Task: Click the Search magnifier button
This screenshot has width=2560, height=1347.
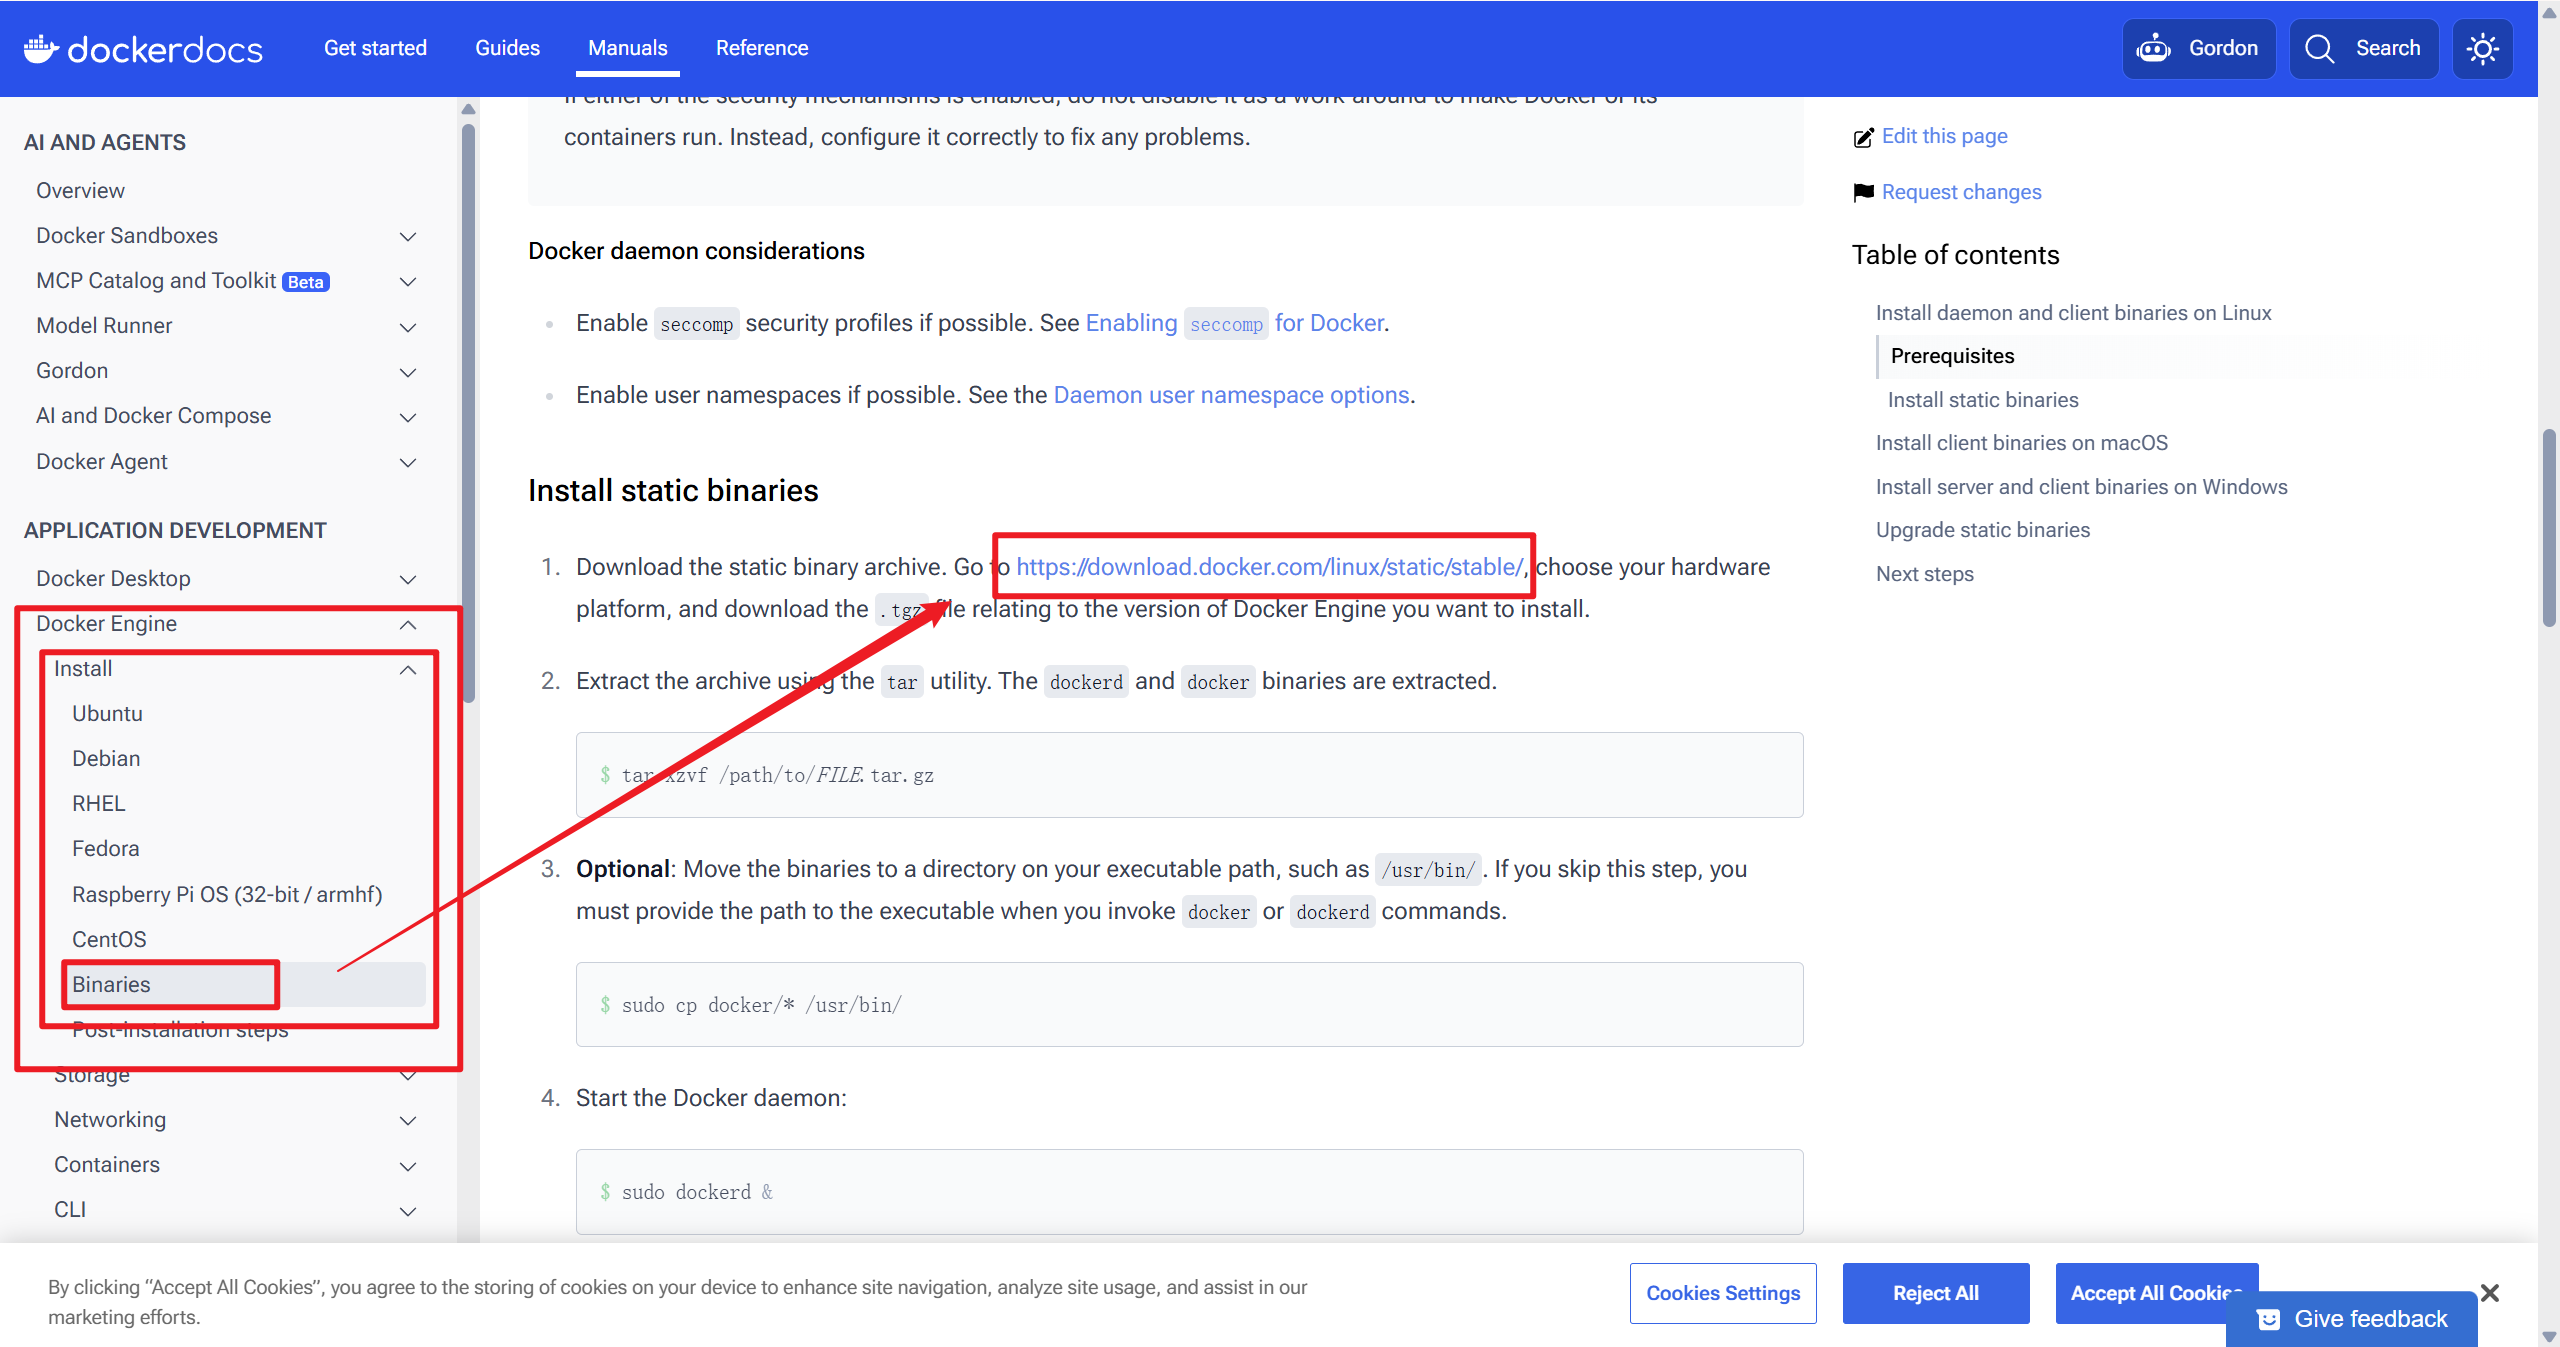Action: point(2363,48)
